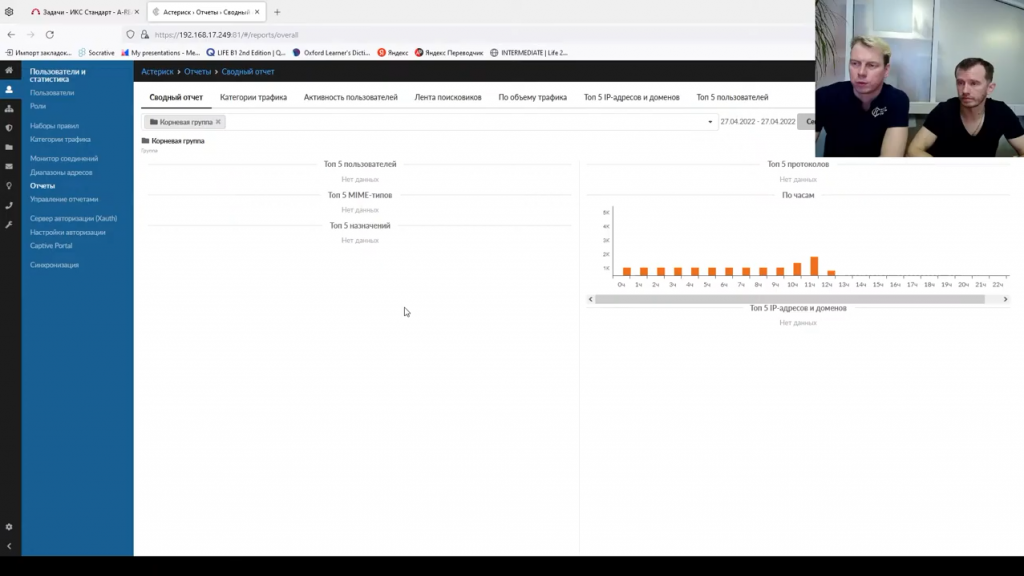1024x576 pixels.
Task: Open 'INTERMEDIATE | Life 2...' bookmark
Action: coord(529,53)
